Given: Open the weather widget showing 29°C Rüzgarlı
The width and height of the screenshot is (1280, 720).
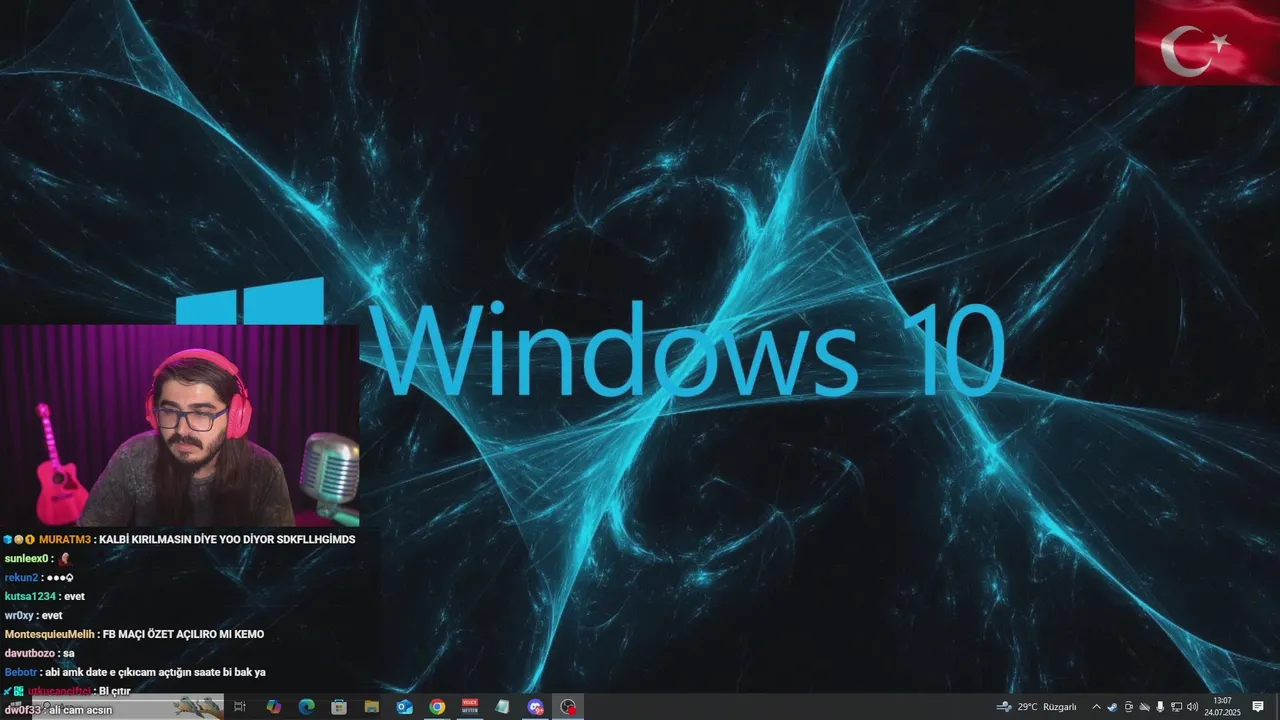Looking at the screenshot, I should 1036,707.
